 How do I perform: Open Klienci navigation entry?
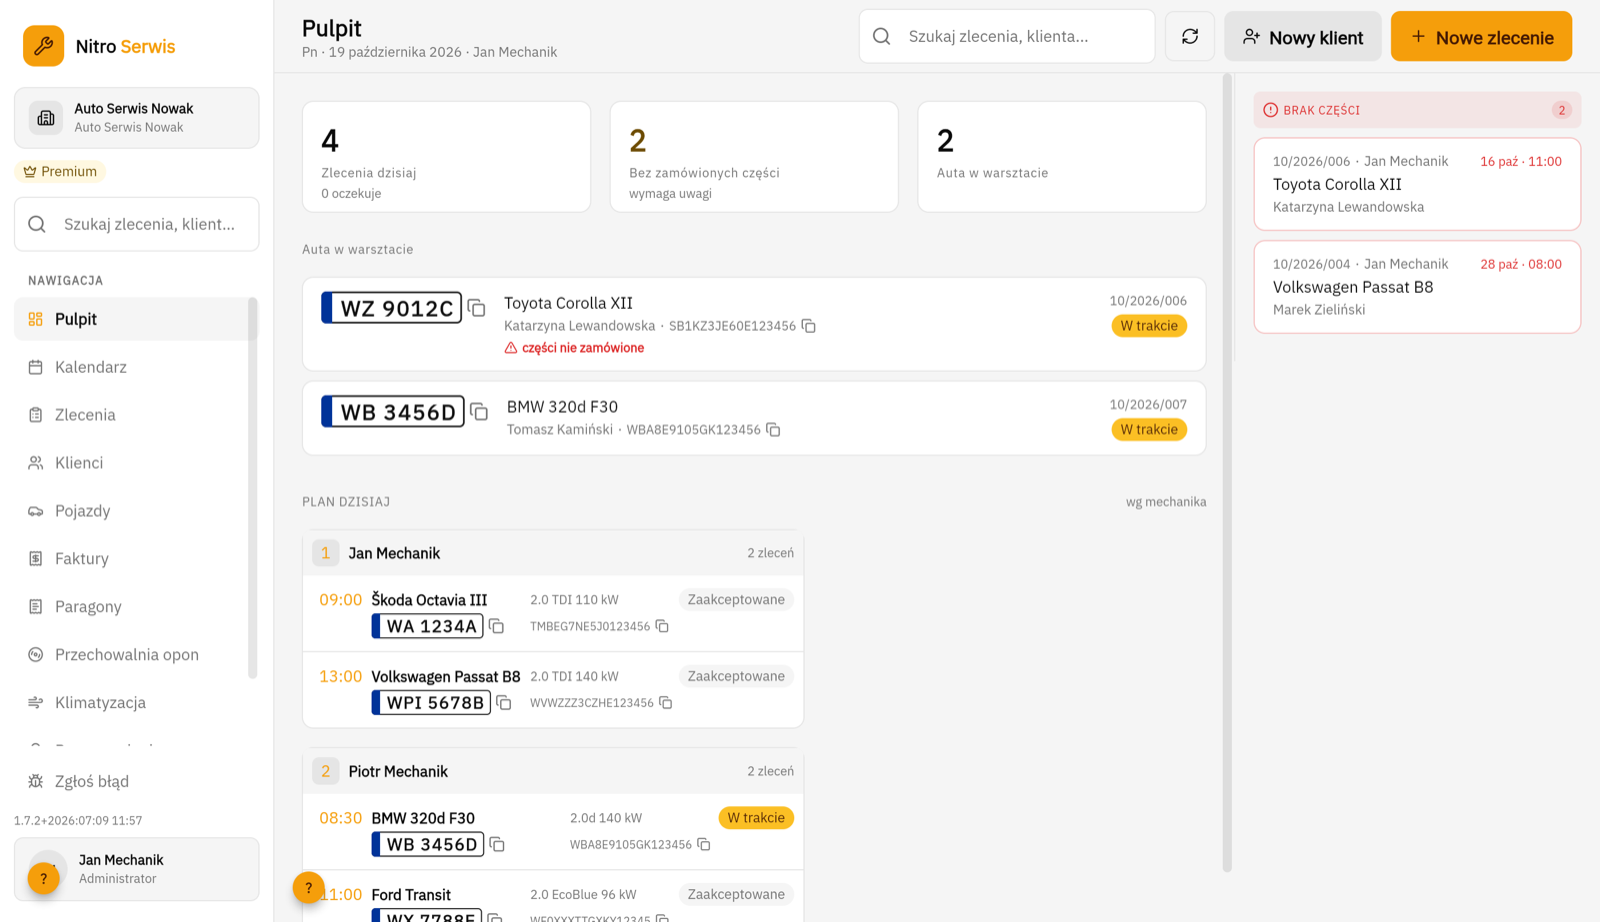point(131,463)
